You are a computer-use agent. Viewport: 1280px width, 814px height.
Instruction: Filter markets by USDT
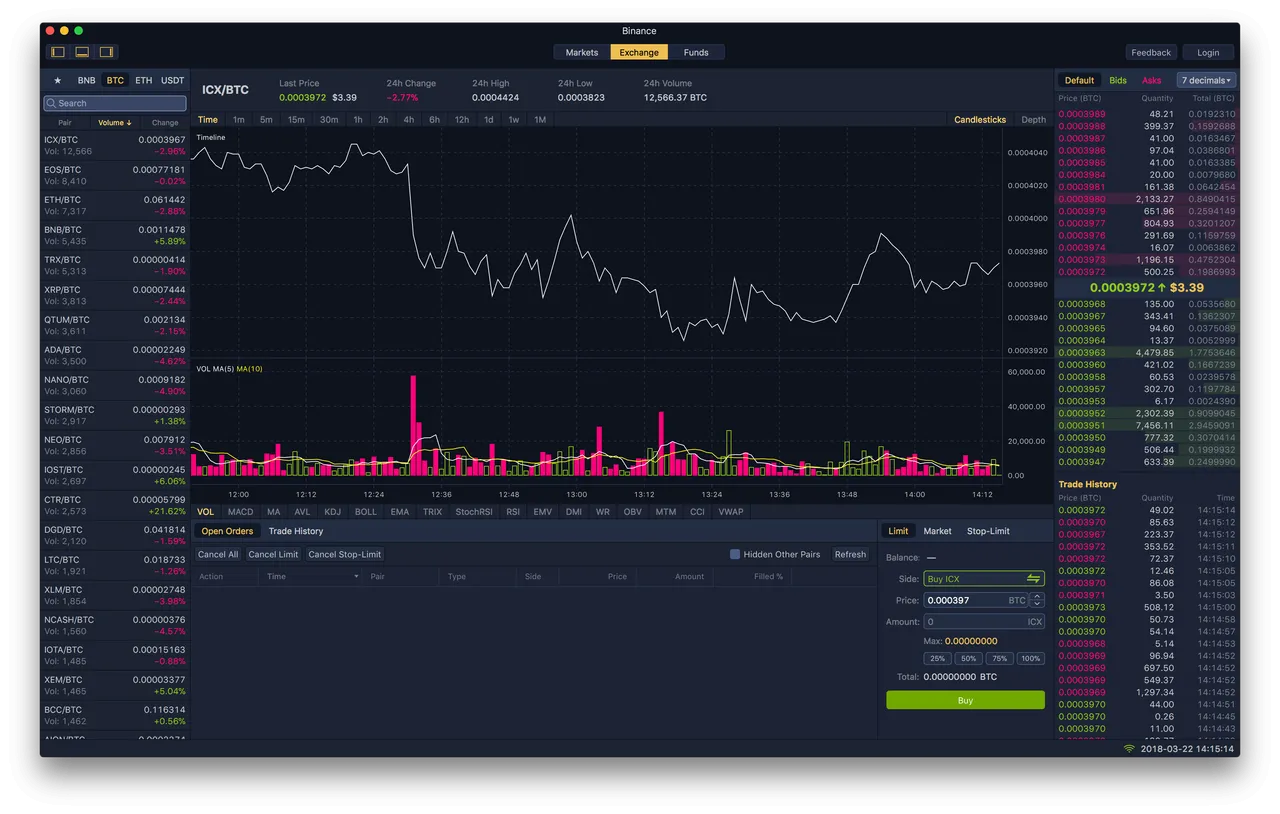pyautogui.click(x=173, y=80)
